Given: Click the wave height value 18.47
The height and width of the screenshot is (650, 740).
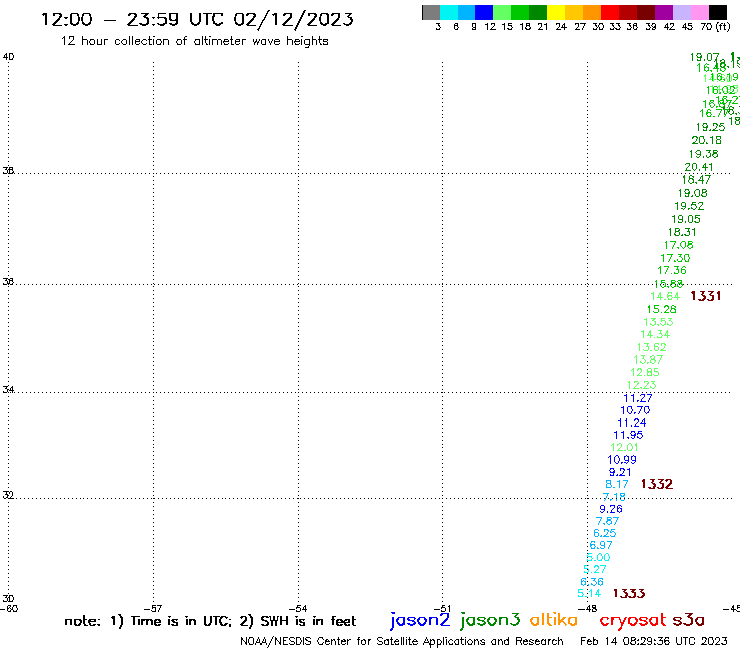Looking at the screenshot, I should [x=696, y=180].
